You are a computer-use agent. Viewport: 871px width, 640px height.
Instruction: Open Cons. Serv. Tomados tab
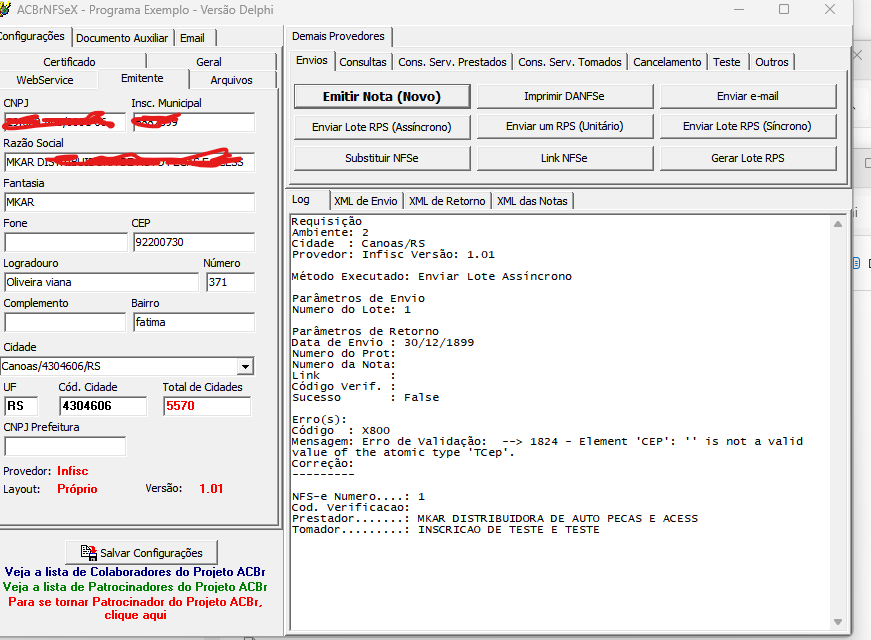tap(570, 62)
